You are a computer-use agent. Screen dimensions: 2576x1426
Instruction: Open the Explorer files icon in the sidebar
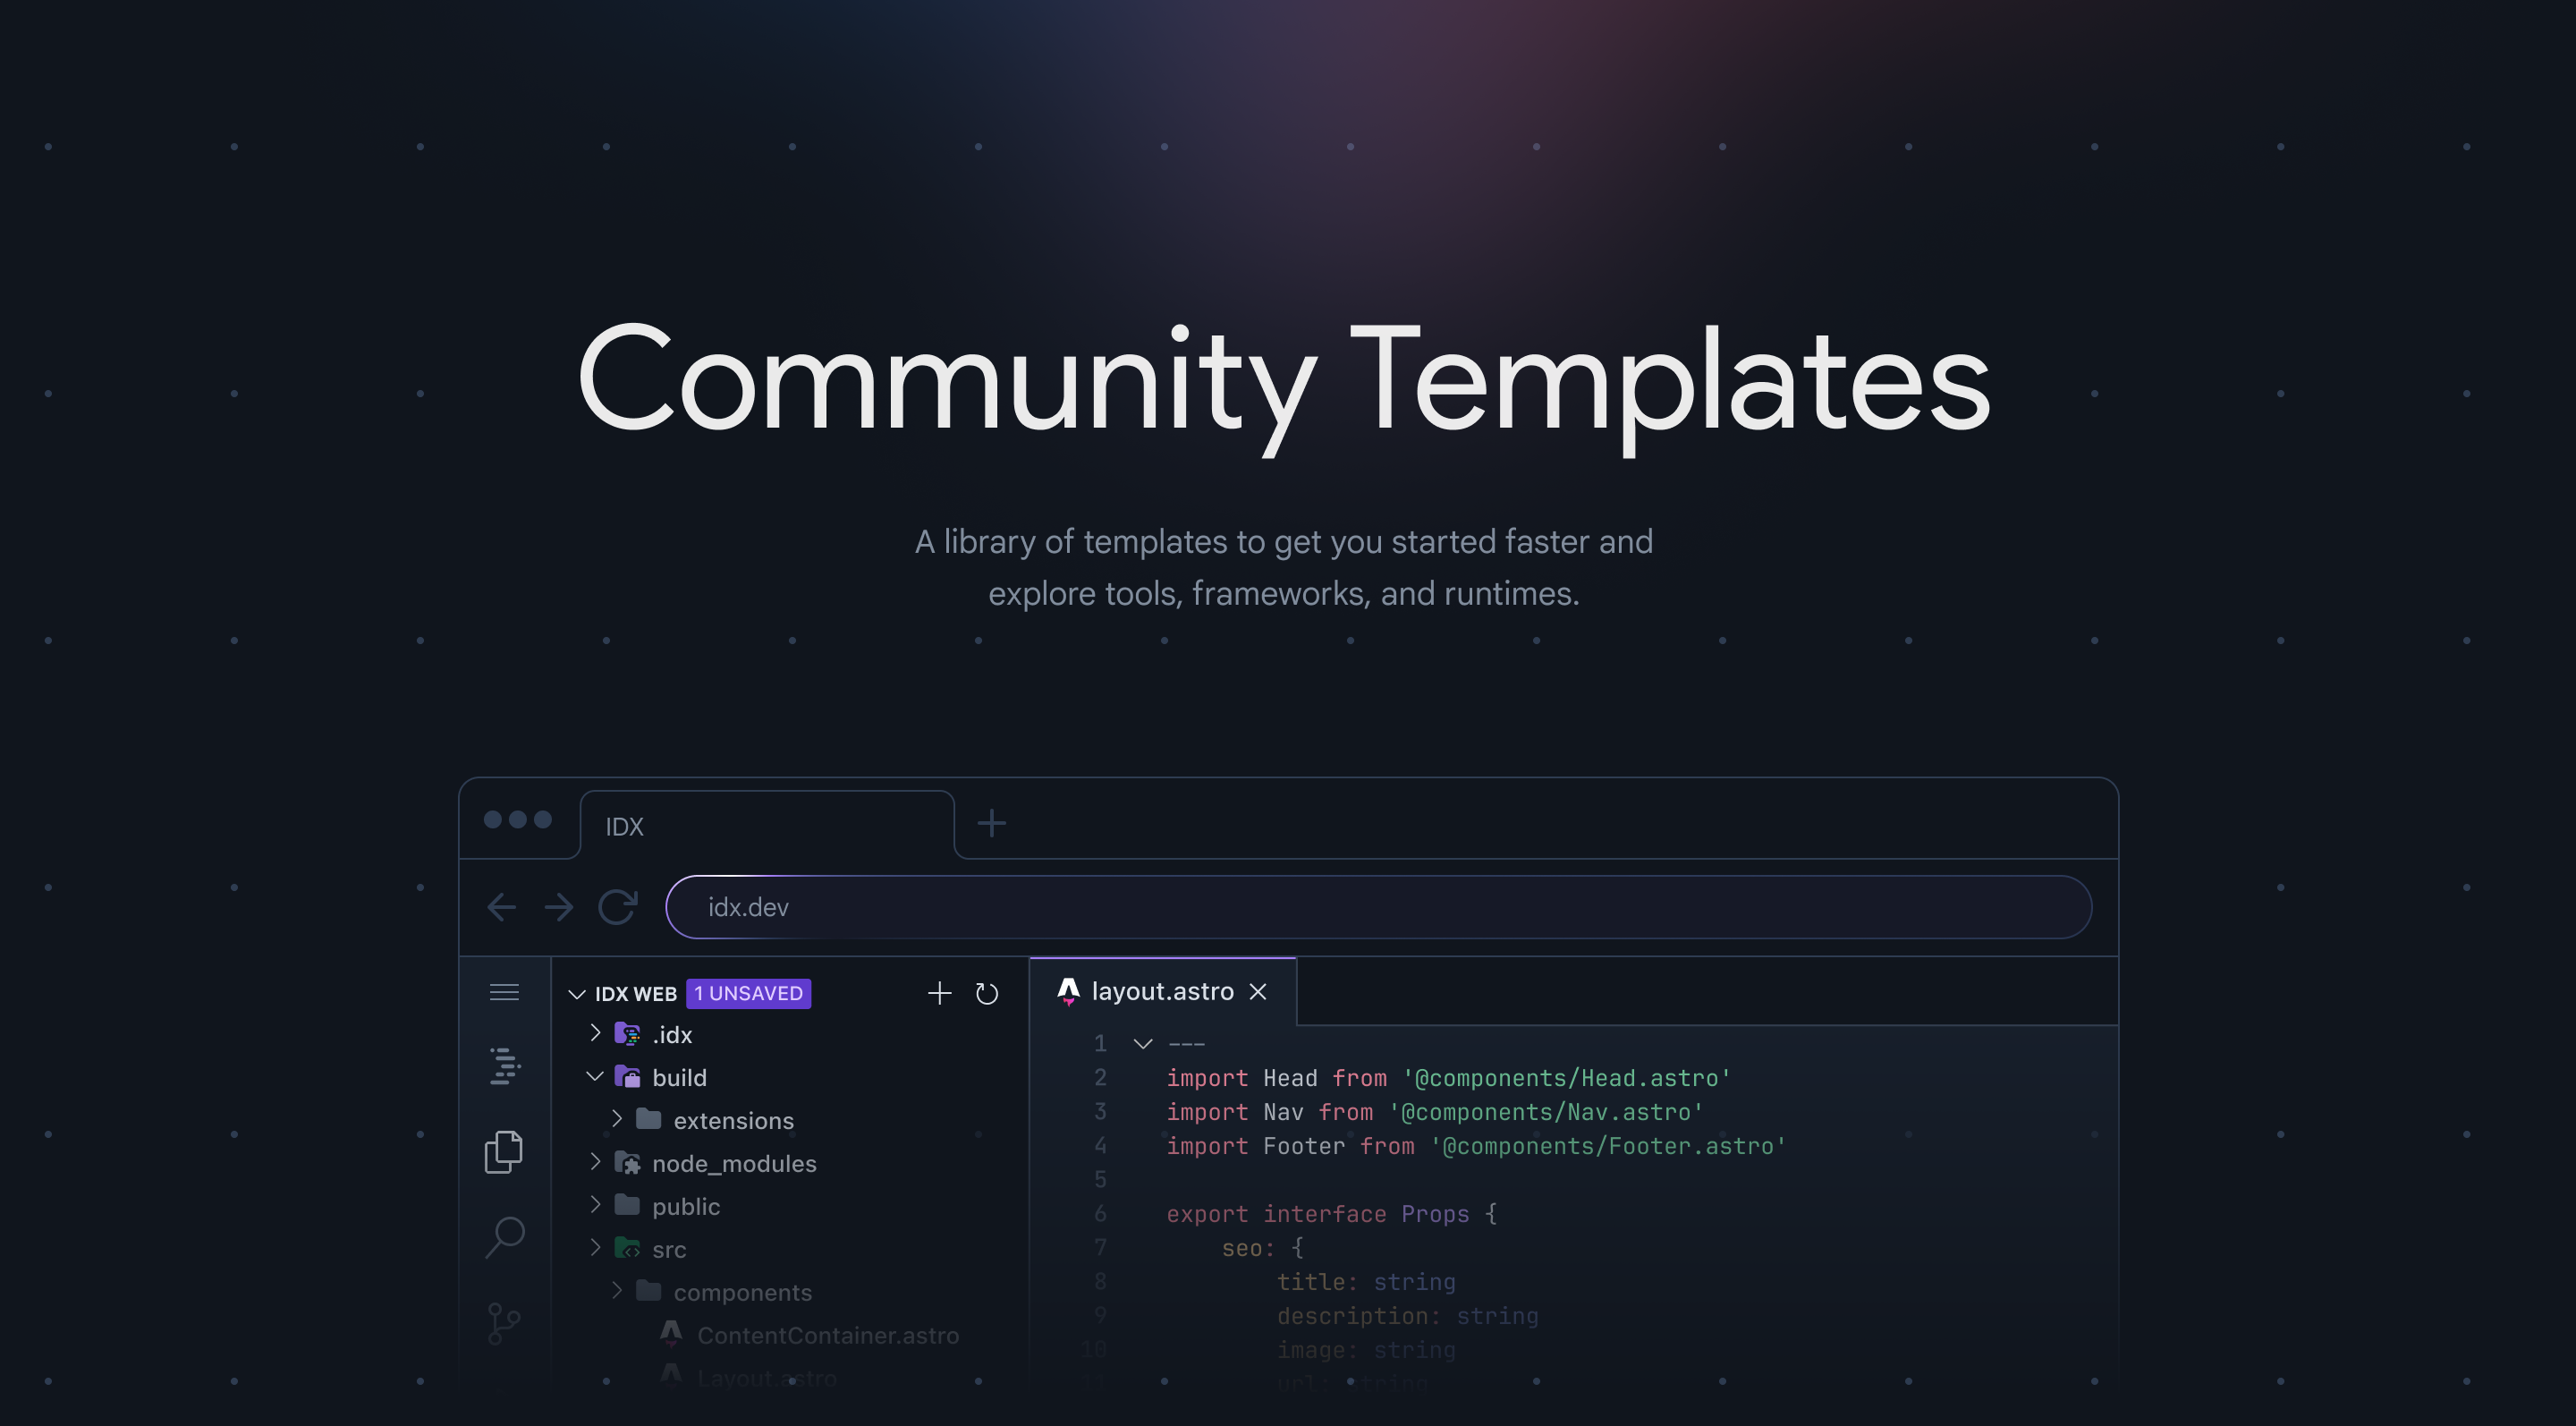504,1152
